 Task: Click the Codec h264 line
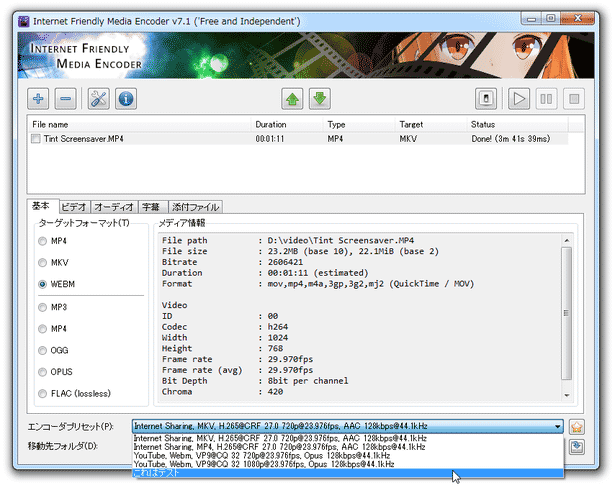[x=225, y=327]
